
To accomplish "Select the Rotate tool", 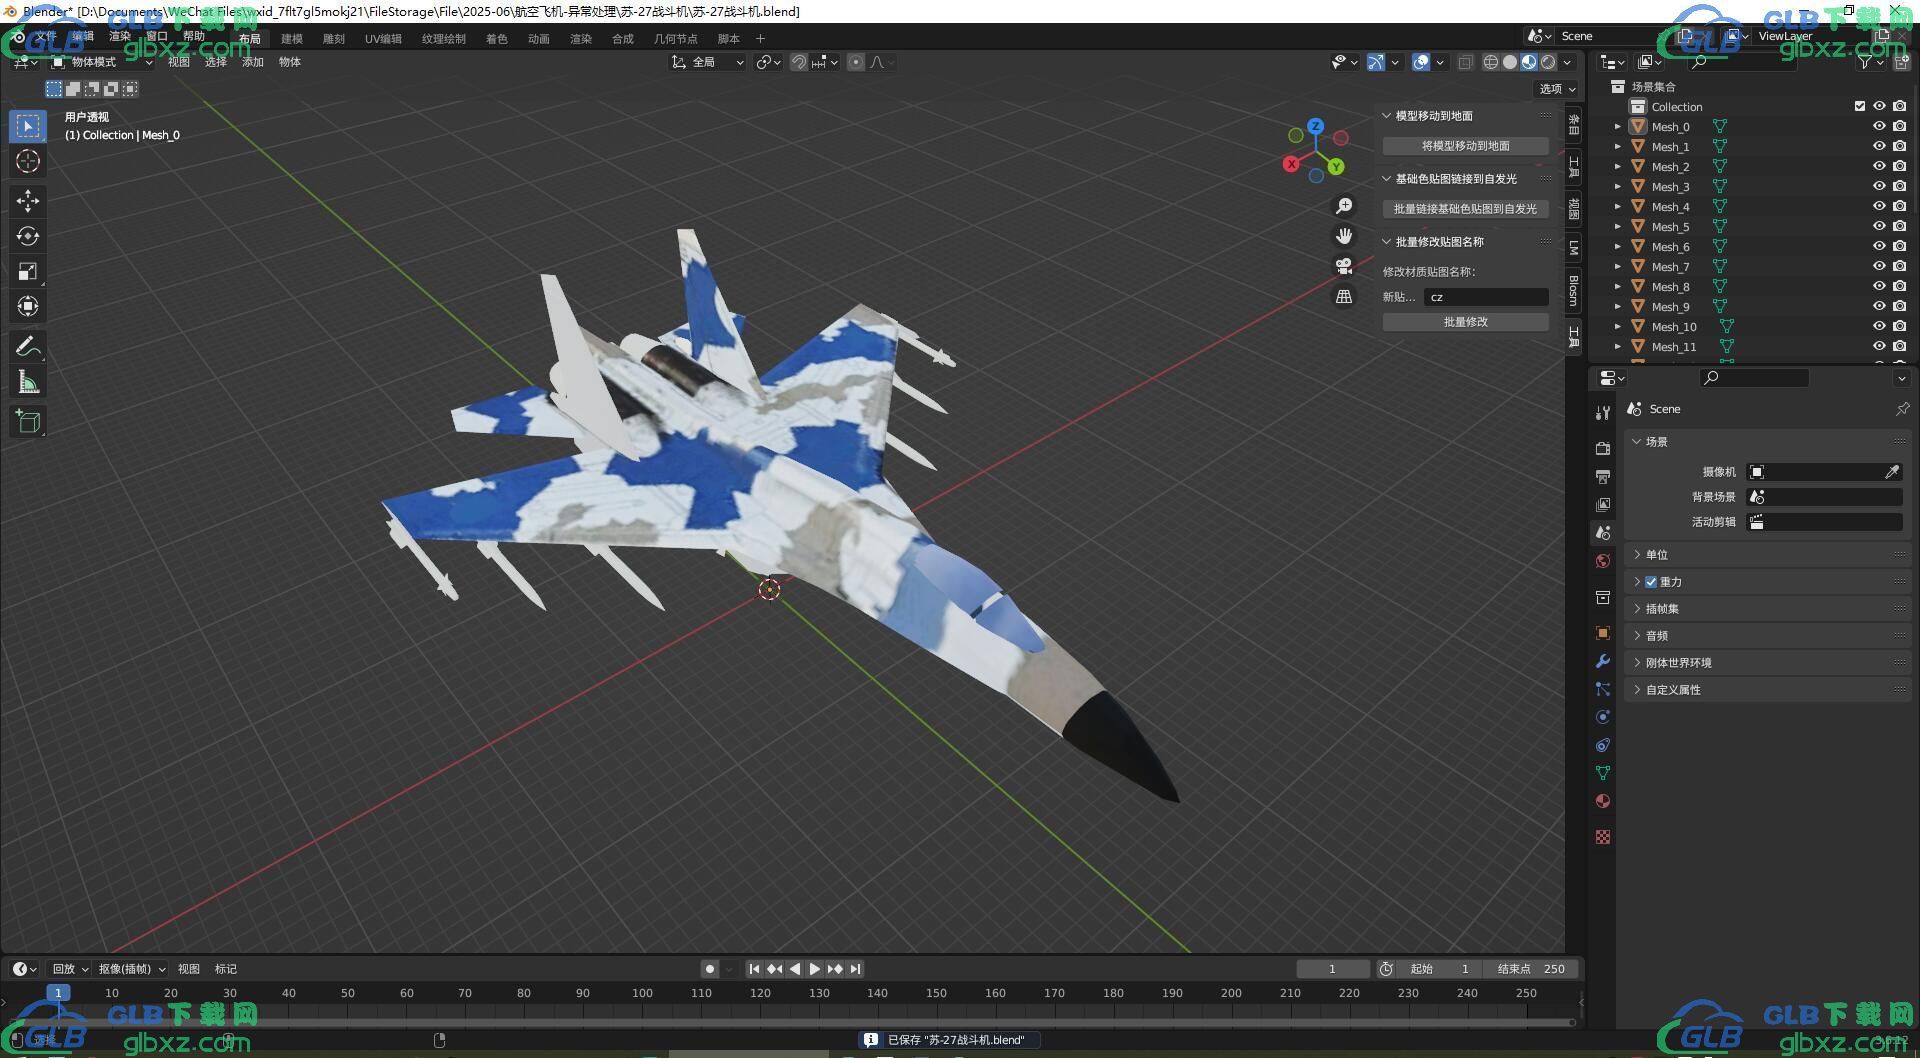I will tap(28, 236).
